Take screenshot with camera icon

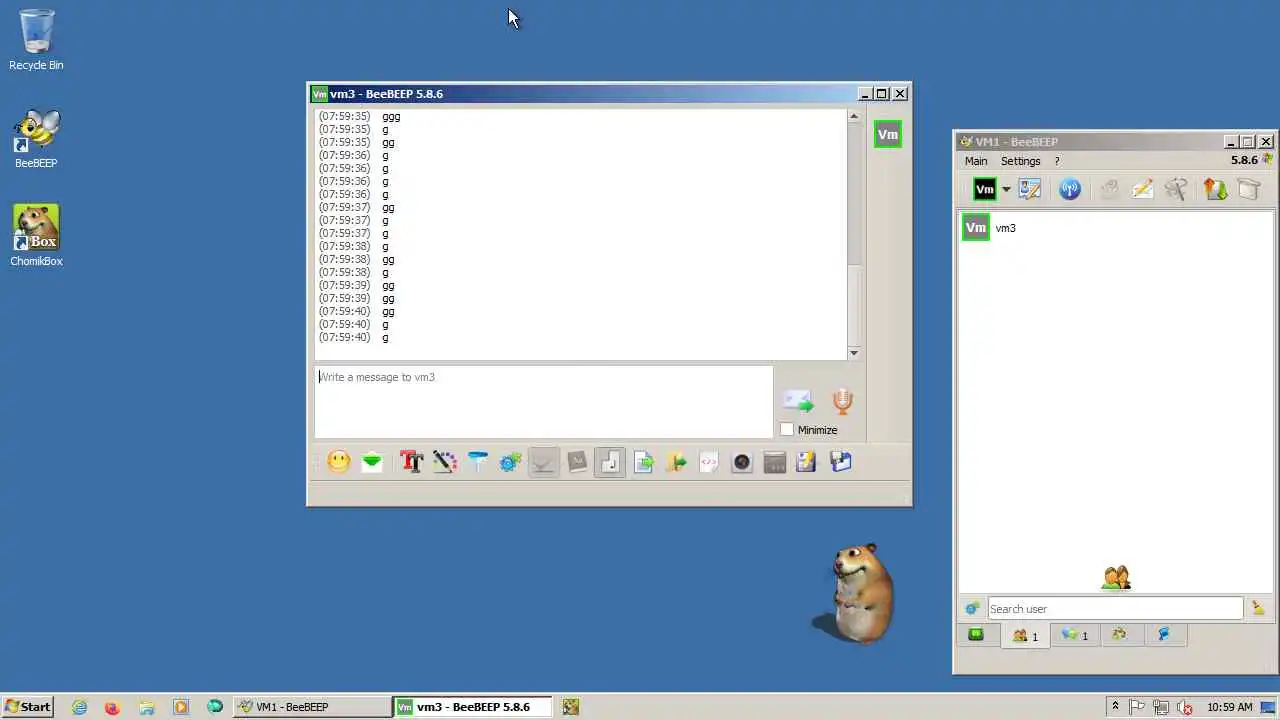(x=742, y=462)
